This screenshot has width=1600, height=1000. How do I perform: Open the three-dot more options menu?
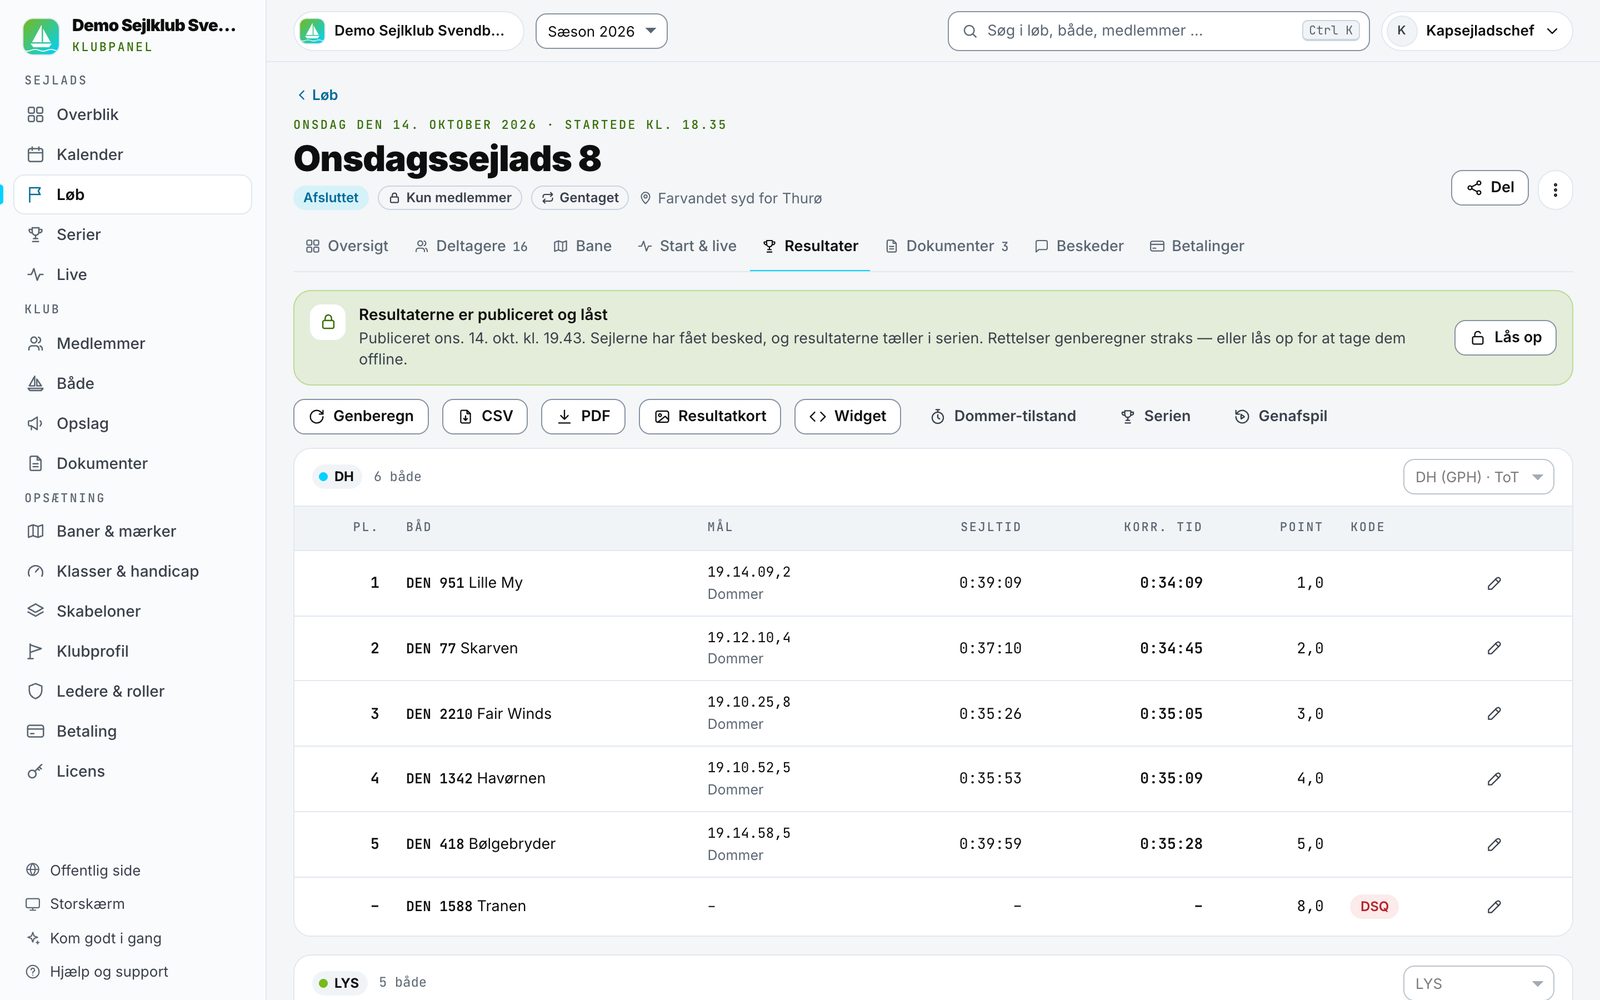(x=1555, y=189)
